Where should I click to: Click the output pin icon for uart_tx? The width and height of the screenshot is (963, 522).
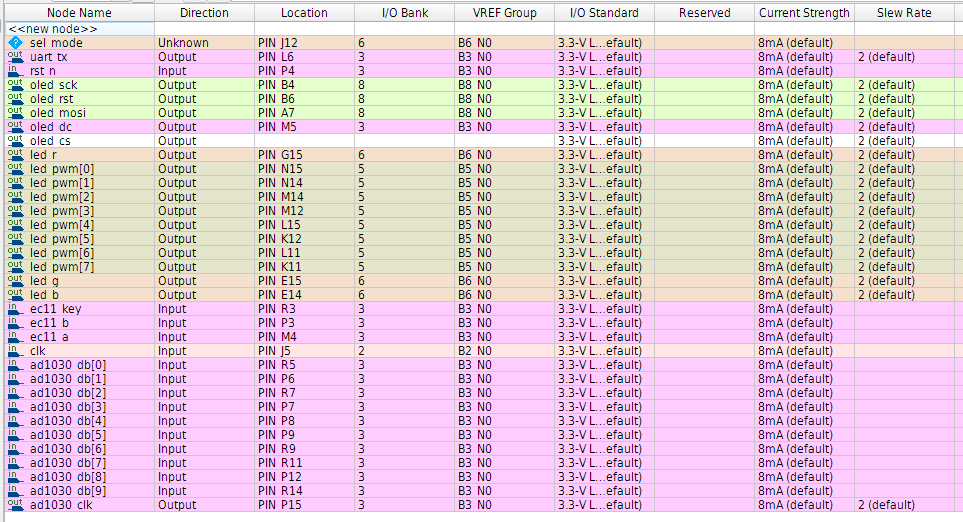coord(15,57)
